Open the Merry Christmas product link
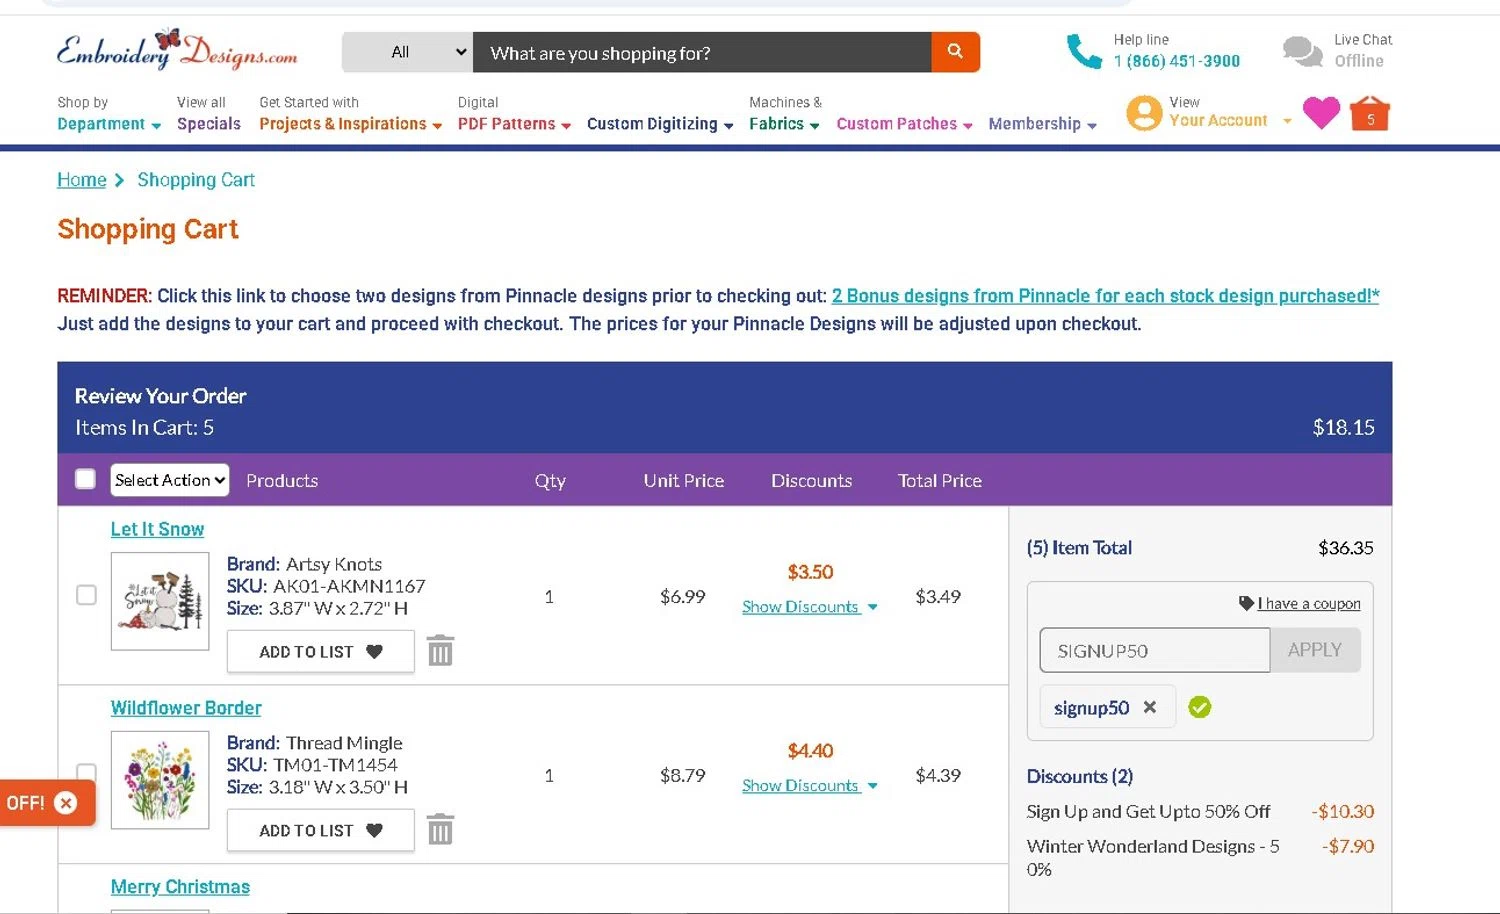The image size is (1500, 914). (180, 887)
